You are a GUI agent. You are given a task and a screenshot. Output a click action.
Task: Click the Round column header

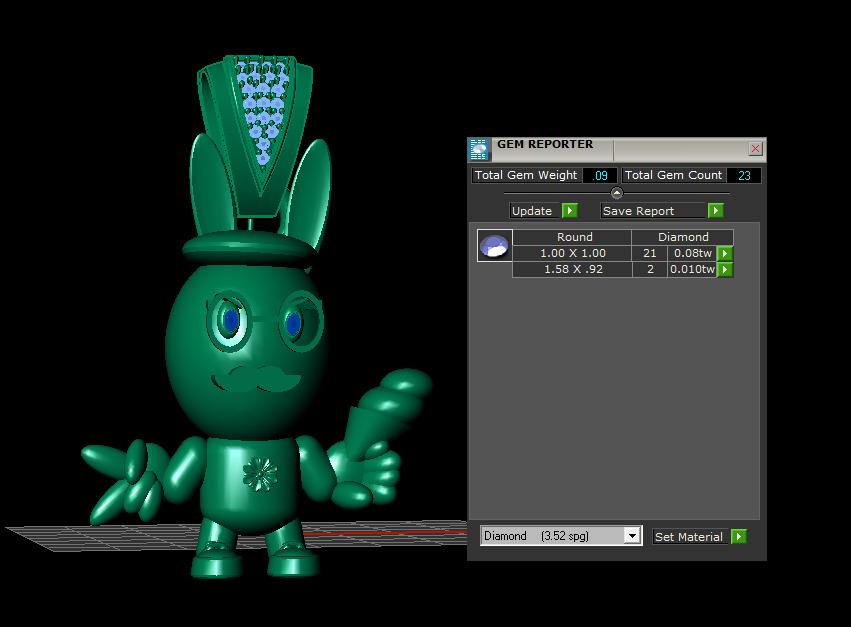[573, 237]
